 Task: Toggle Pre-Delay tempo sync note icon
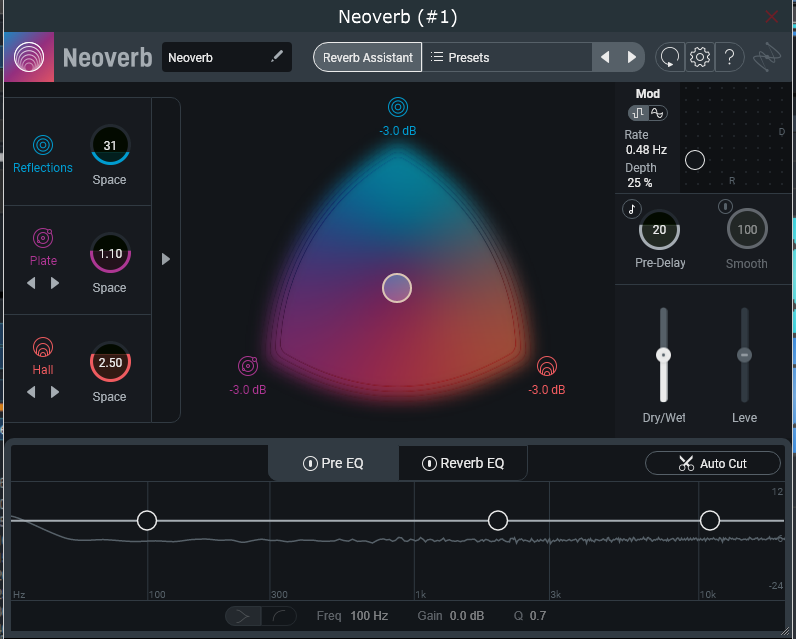click(632, 209)
